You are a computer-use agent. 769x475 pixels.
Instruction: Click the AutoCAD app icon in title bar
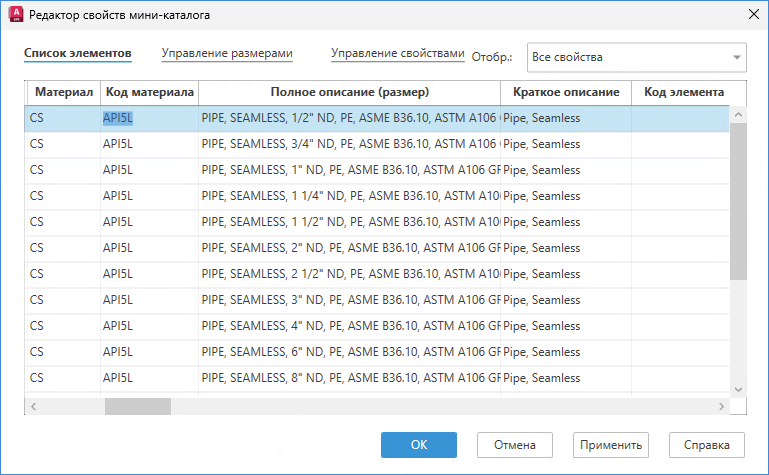14,14
